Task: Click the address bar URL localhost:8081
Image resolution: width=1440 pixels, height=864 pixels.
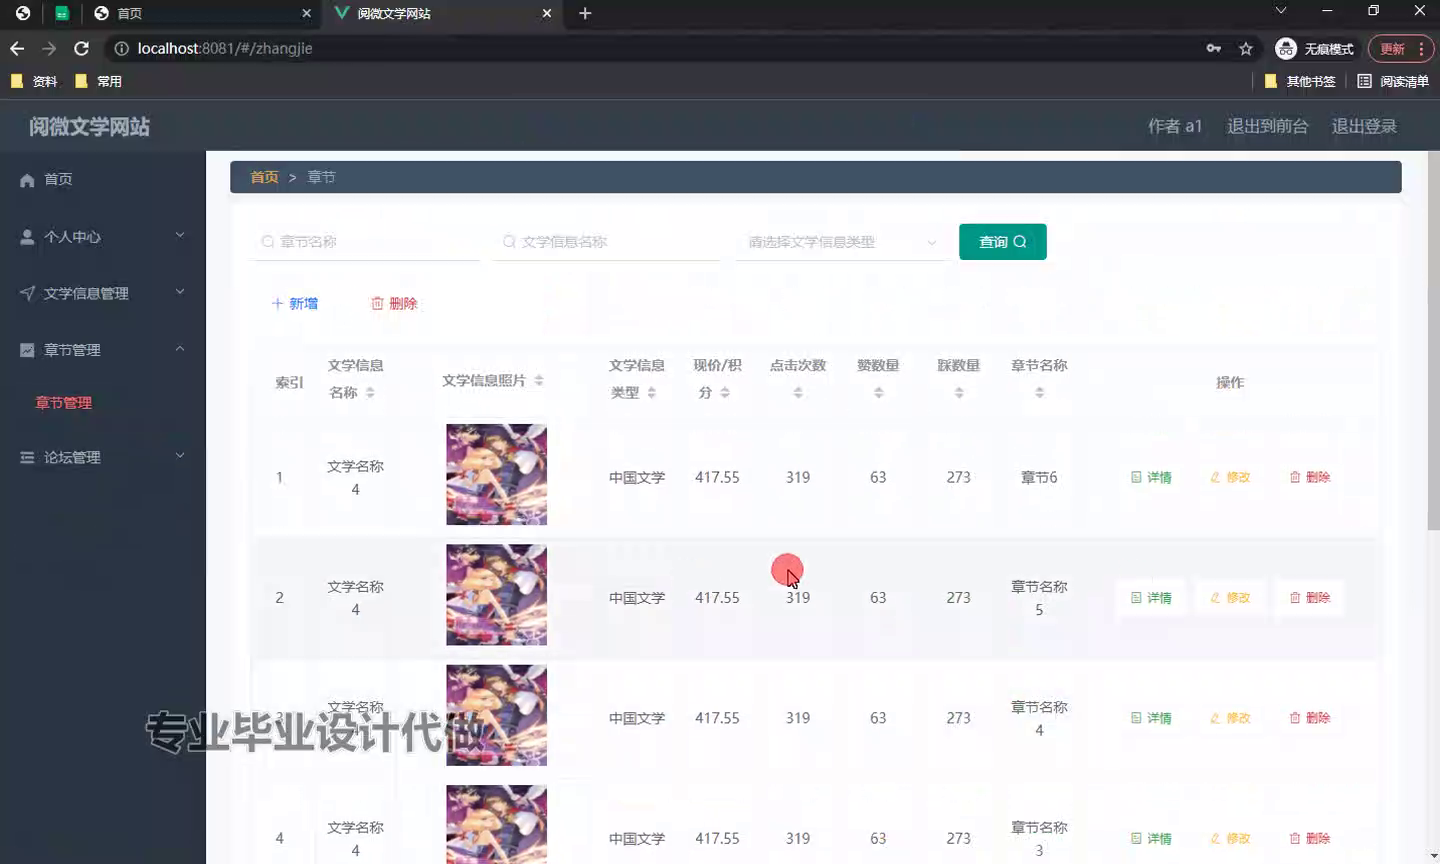Action: click(225, 48)
